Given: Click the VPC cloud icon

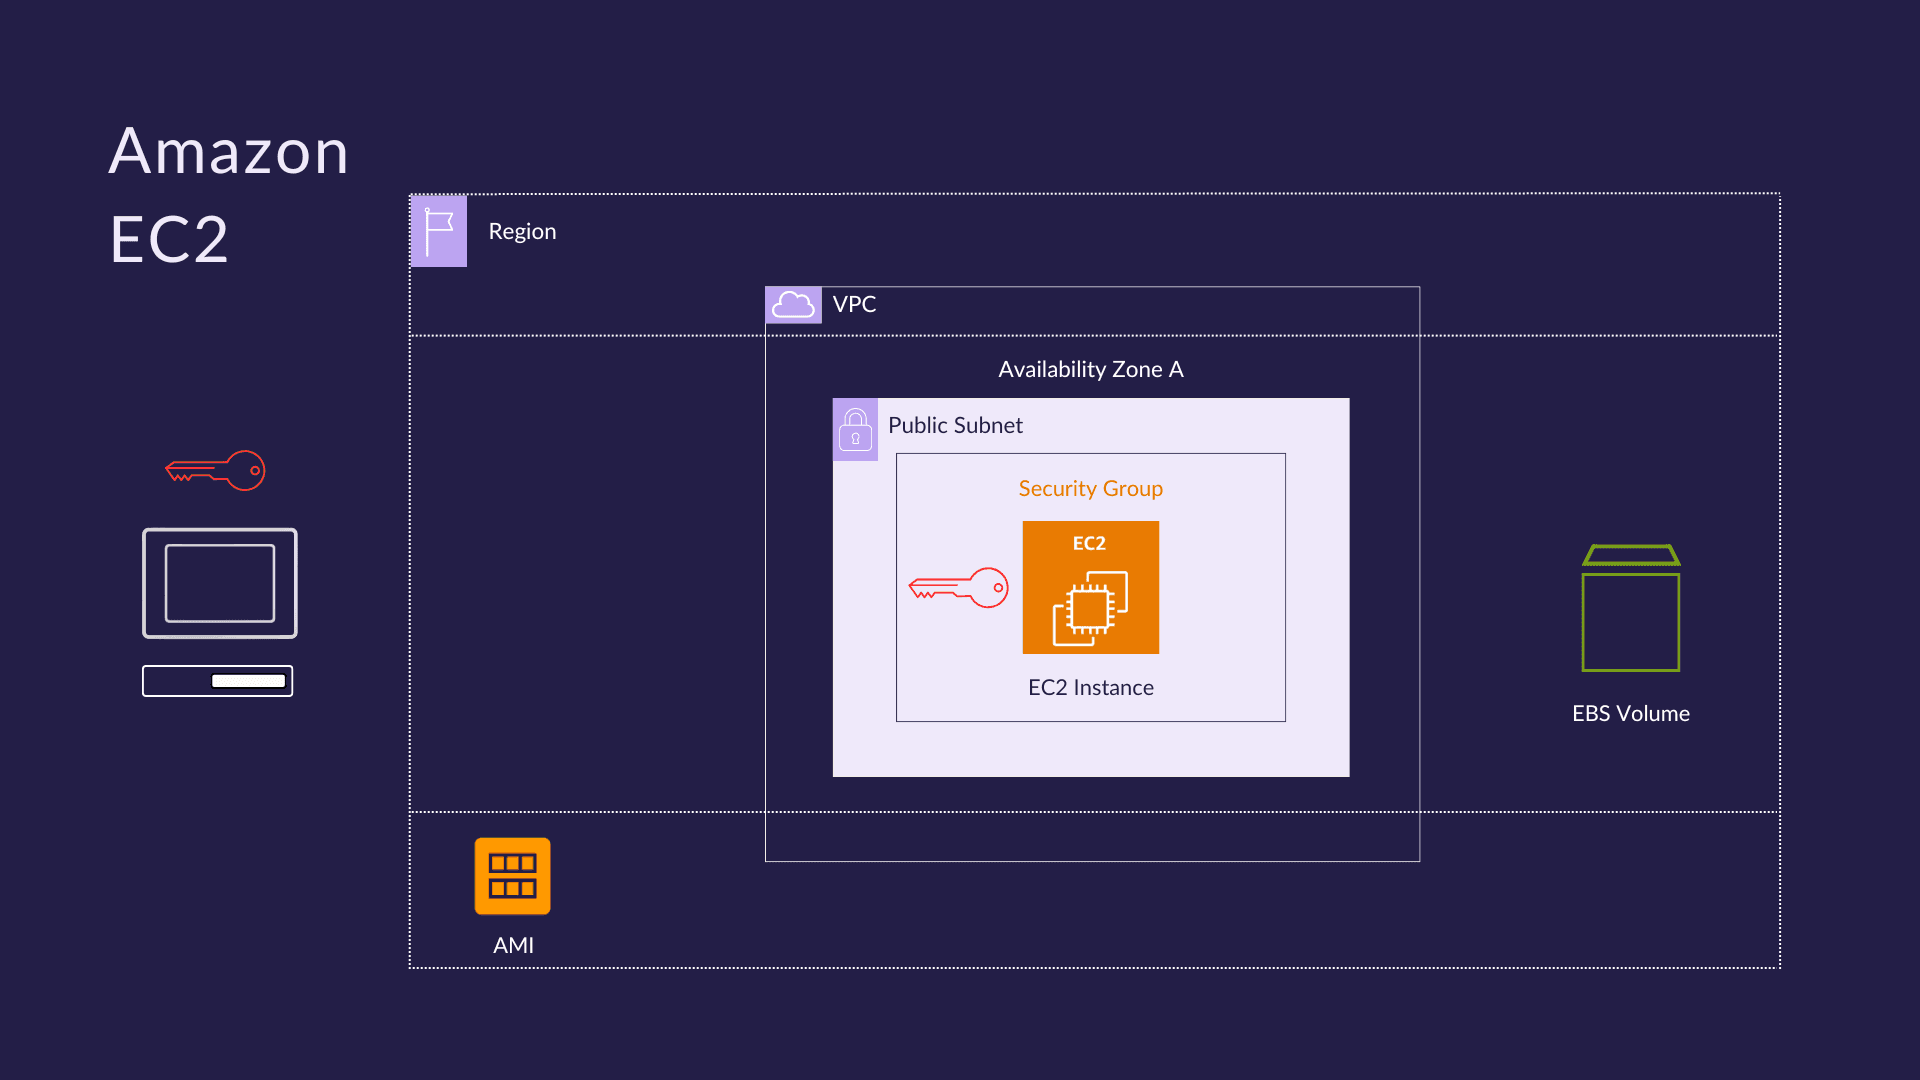Looking at the screenshot, I should click(793, 305).
